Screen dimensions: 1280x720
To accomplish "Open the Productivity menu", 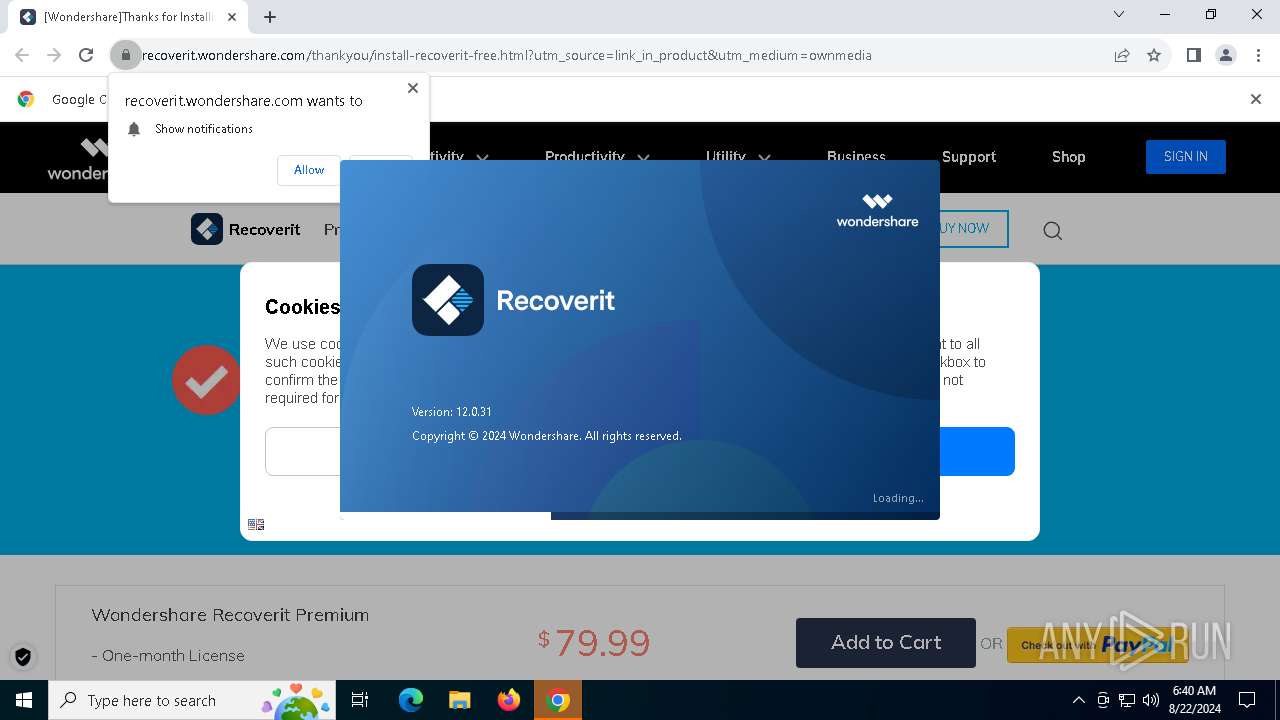I will click(584, 157).
